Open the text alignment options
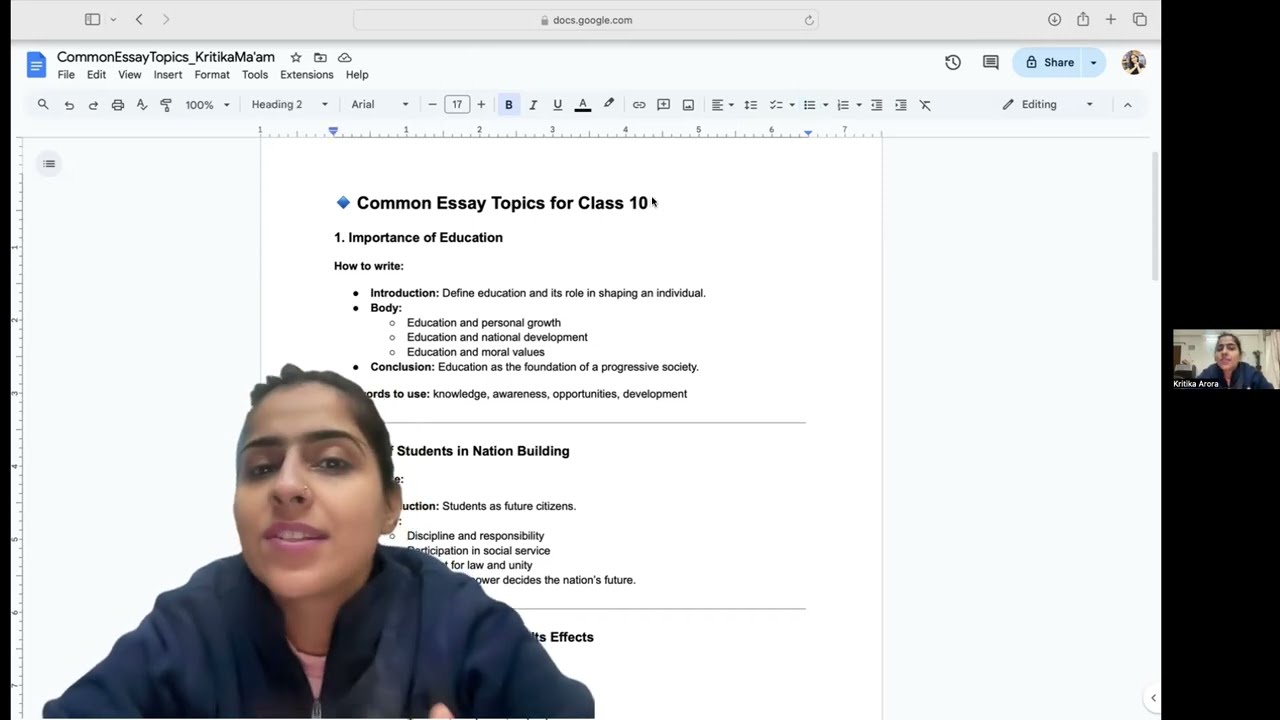1280x720 pixels. (722, 104)
